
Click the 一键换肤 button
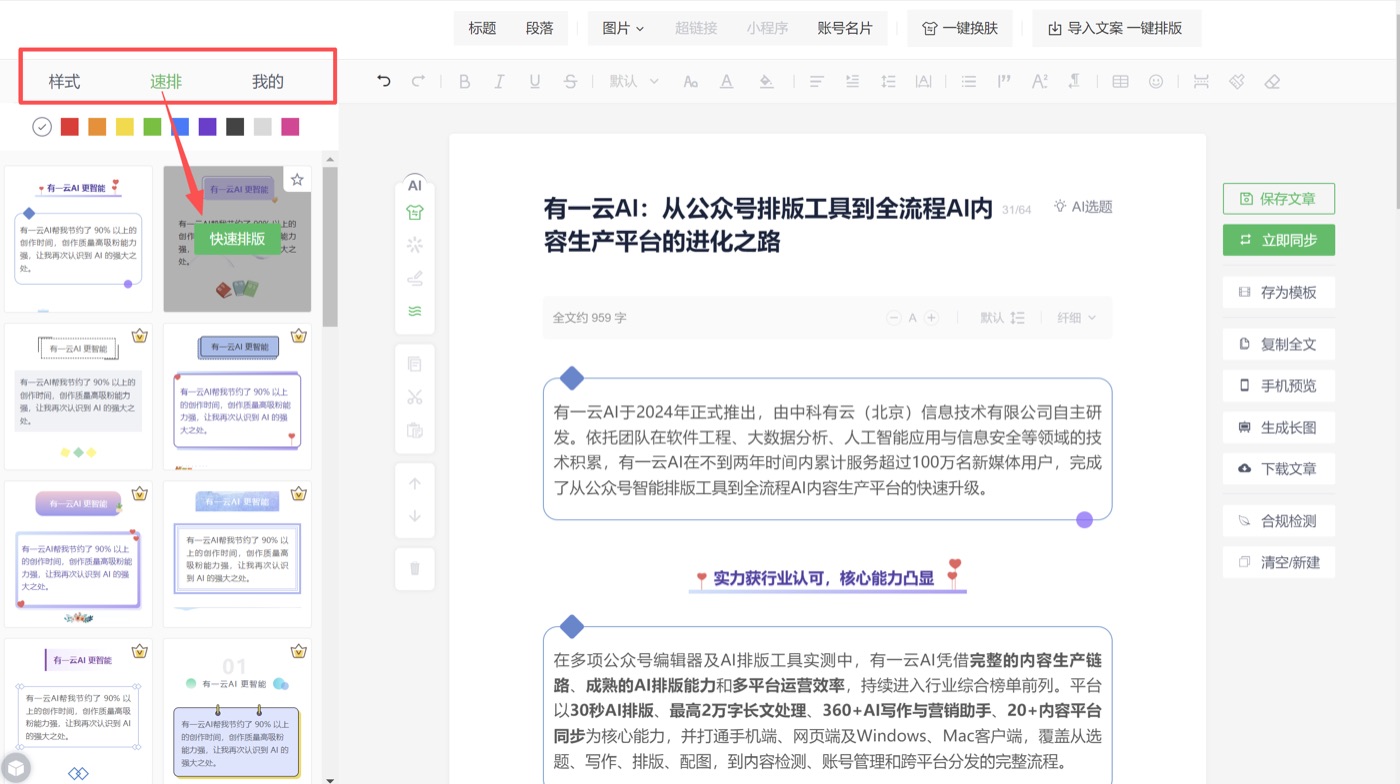pyautogui.click(x=960, y=29)
